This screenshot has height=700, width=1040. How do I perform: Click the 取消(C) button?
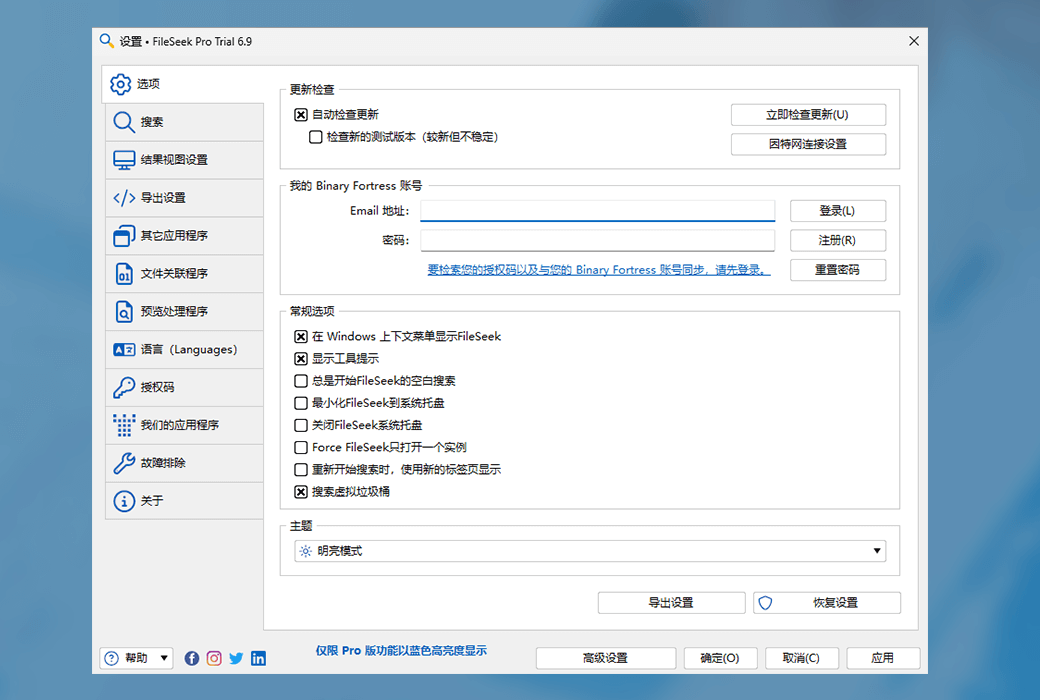802,658
